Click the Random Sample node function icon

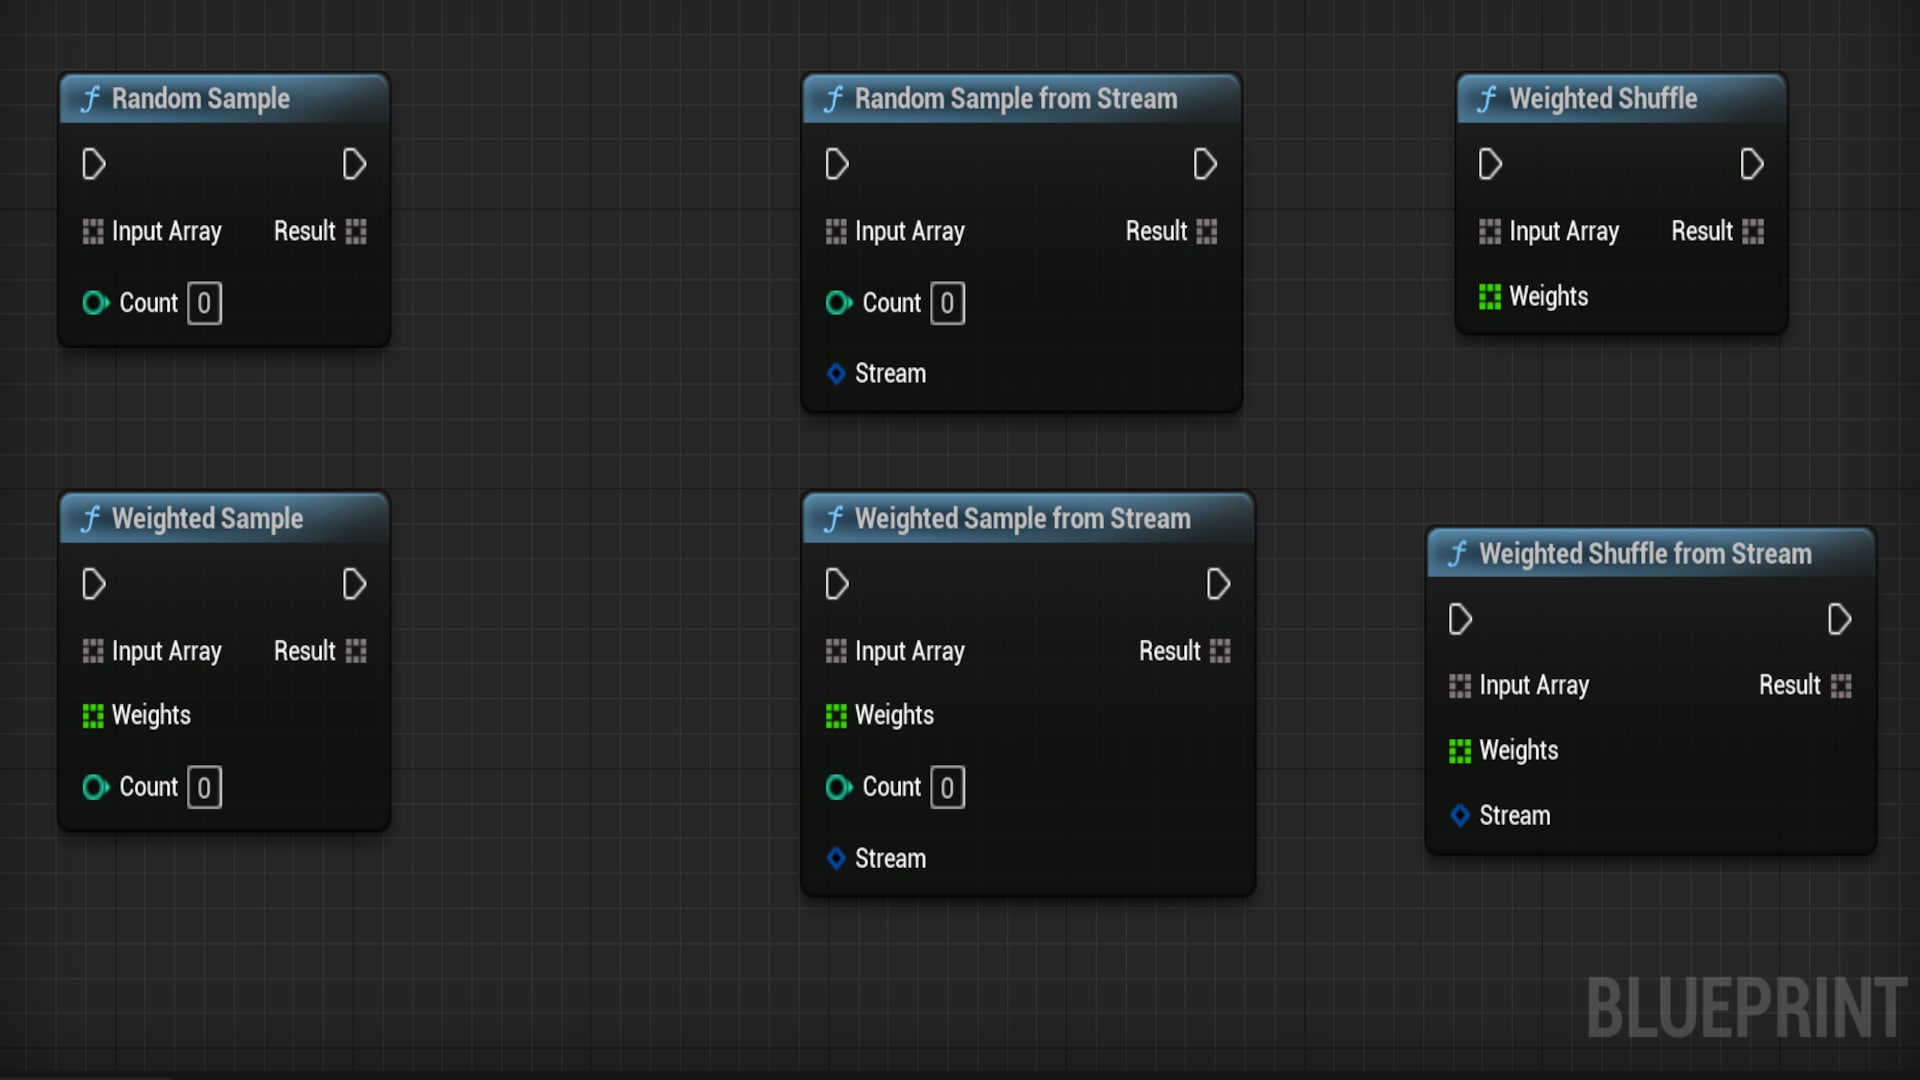click(x=90, y=99)
